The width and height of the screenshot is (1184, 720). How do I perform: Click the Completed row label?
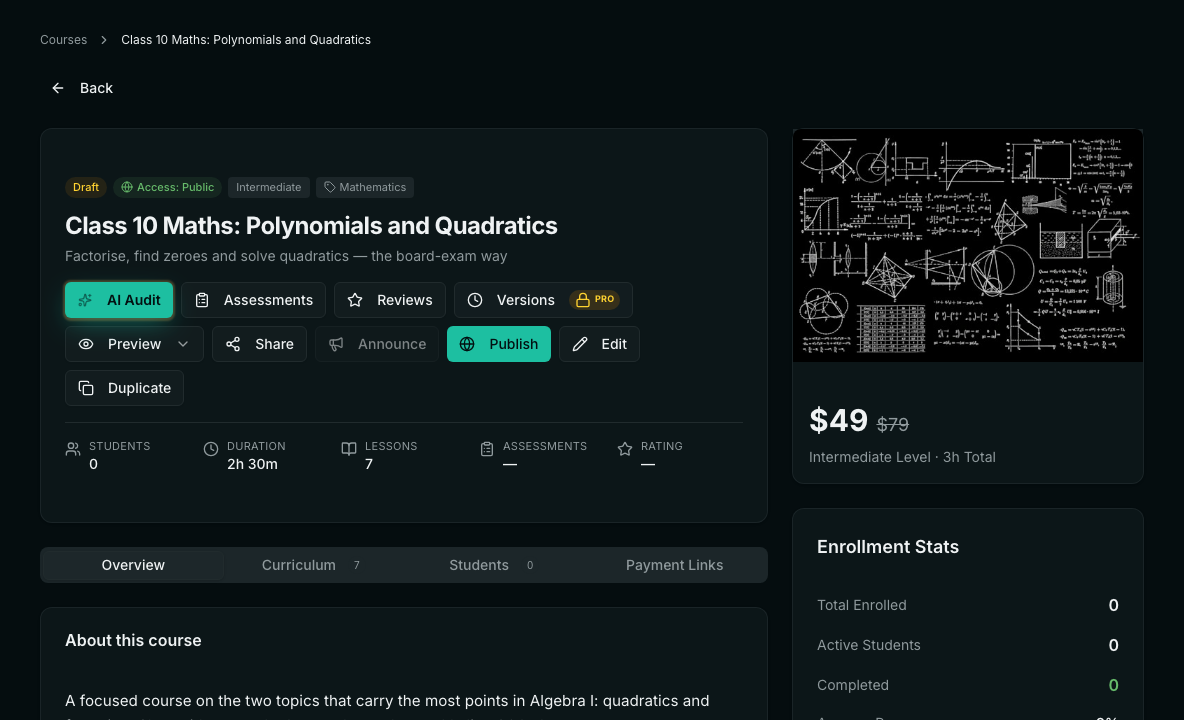[853, 685]
